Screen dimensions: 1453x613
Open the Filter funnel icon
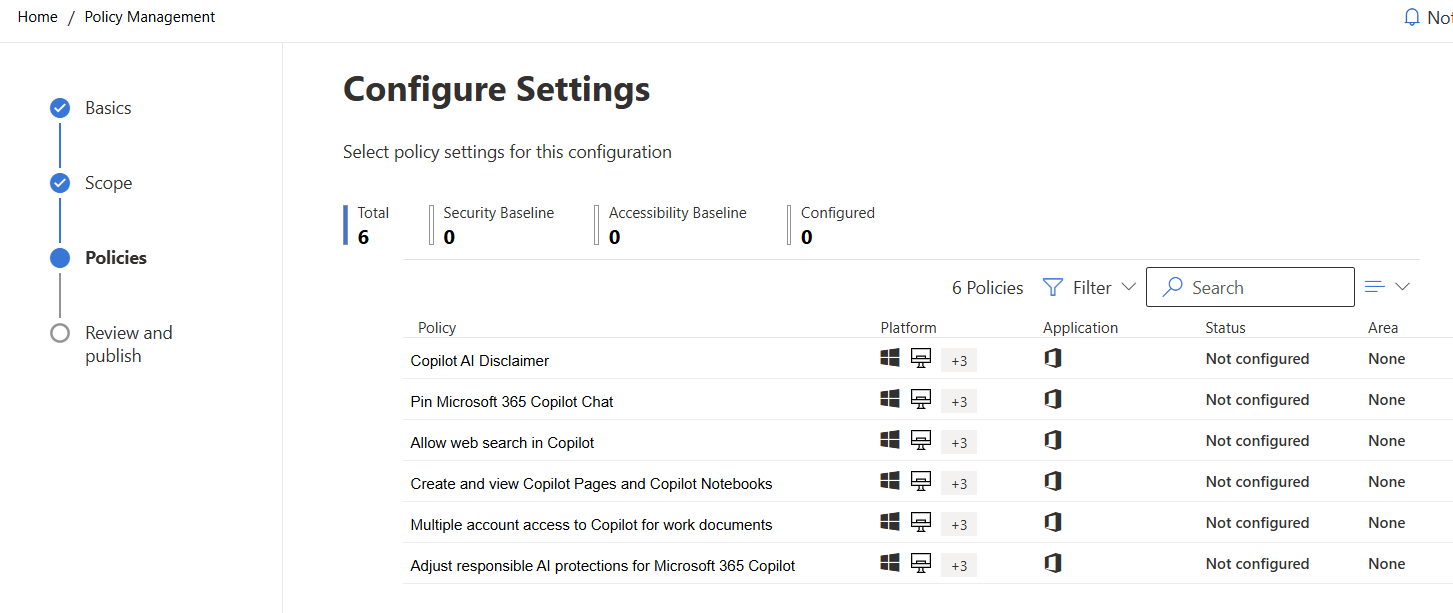(1053, 287)
